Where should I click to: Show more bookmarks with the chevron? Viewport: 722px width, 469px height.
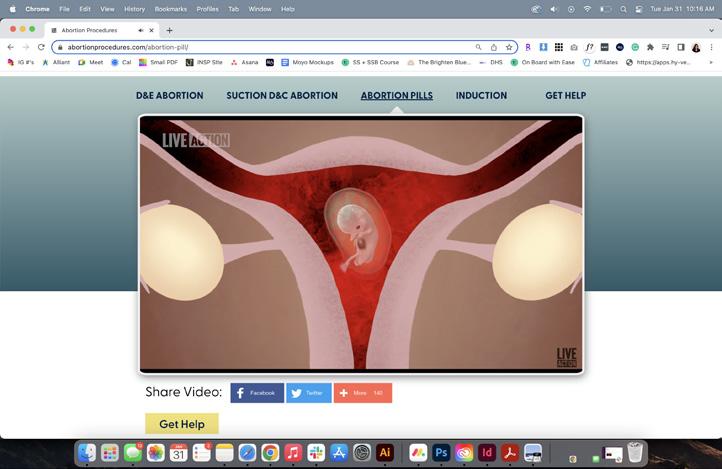(x=711, y=62)
